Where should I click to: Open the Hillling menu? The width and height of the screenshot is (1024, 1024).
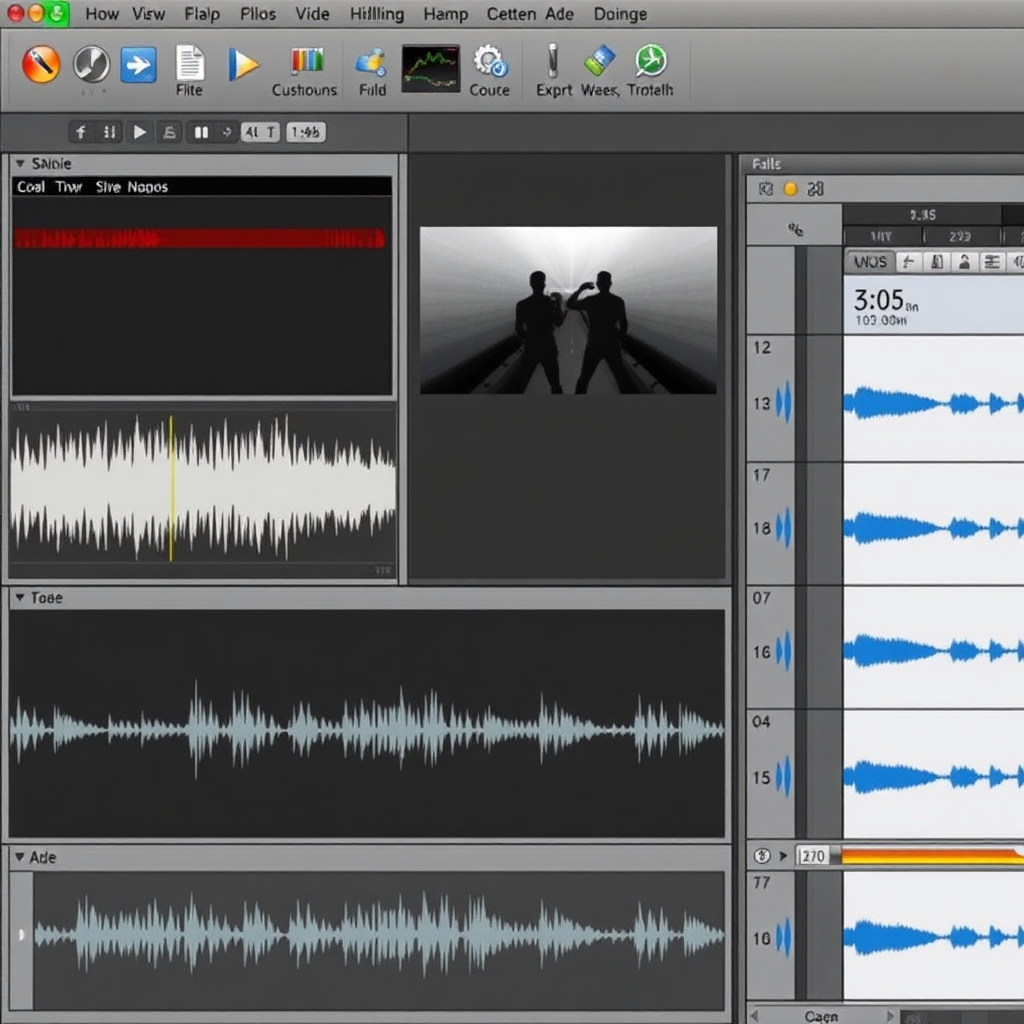click(x=377, y=14)
